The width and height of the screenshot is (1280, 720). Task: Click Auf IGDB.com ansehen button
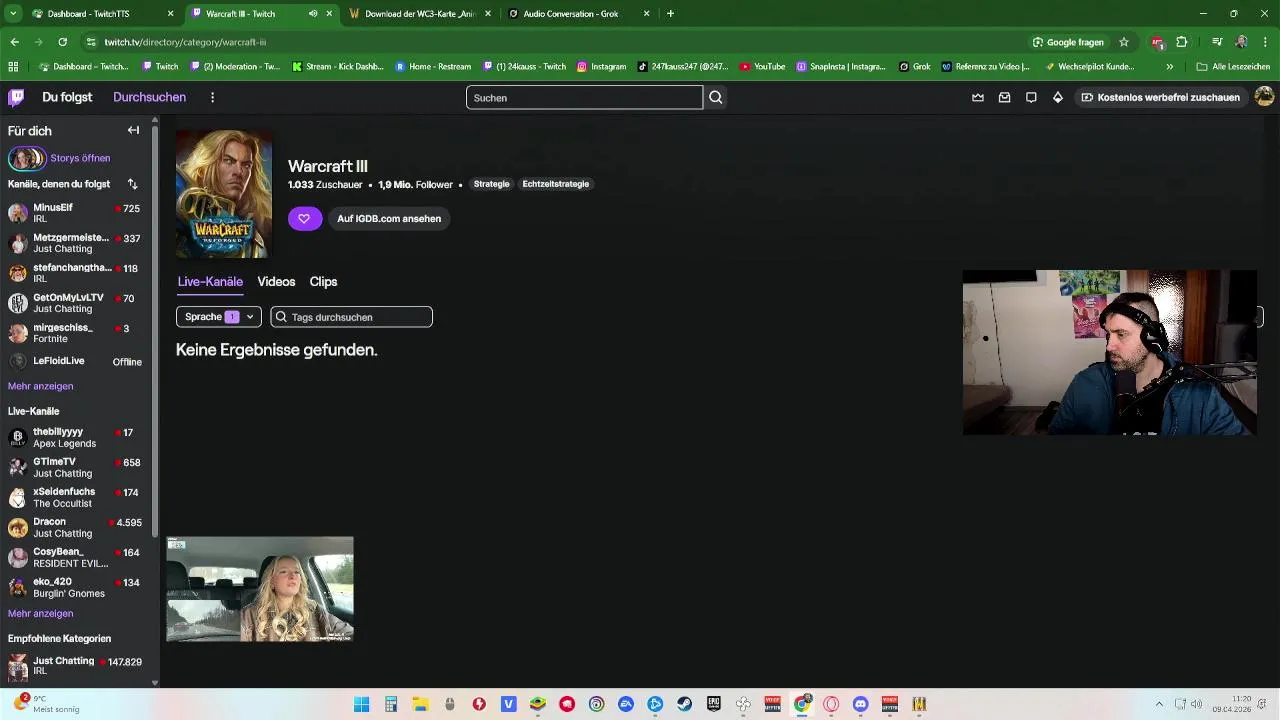[389, 218]
